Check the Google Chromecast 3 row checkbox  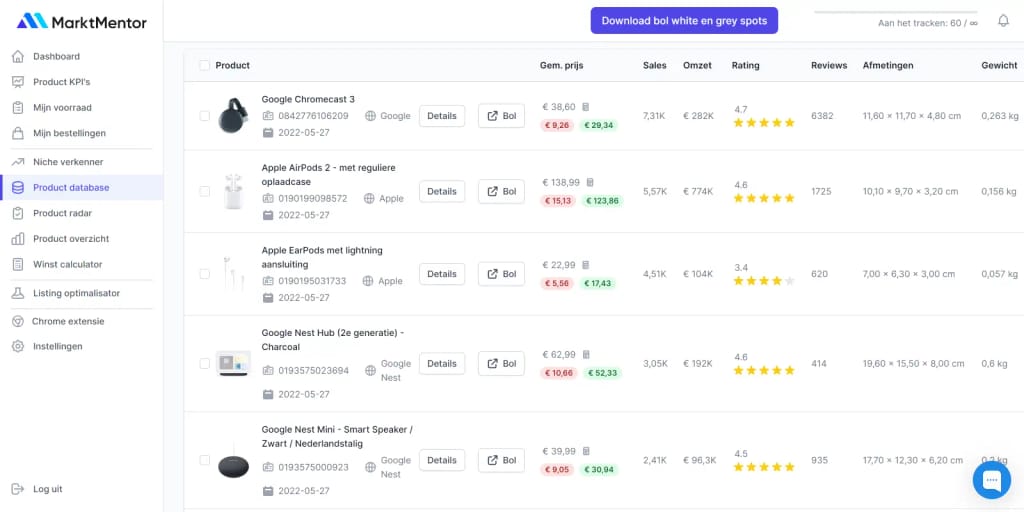tap(204, 116)
